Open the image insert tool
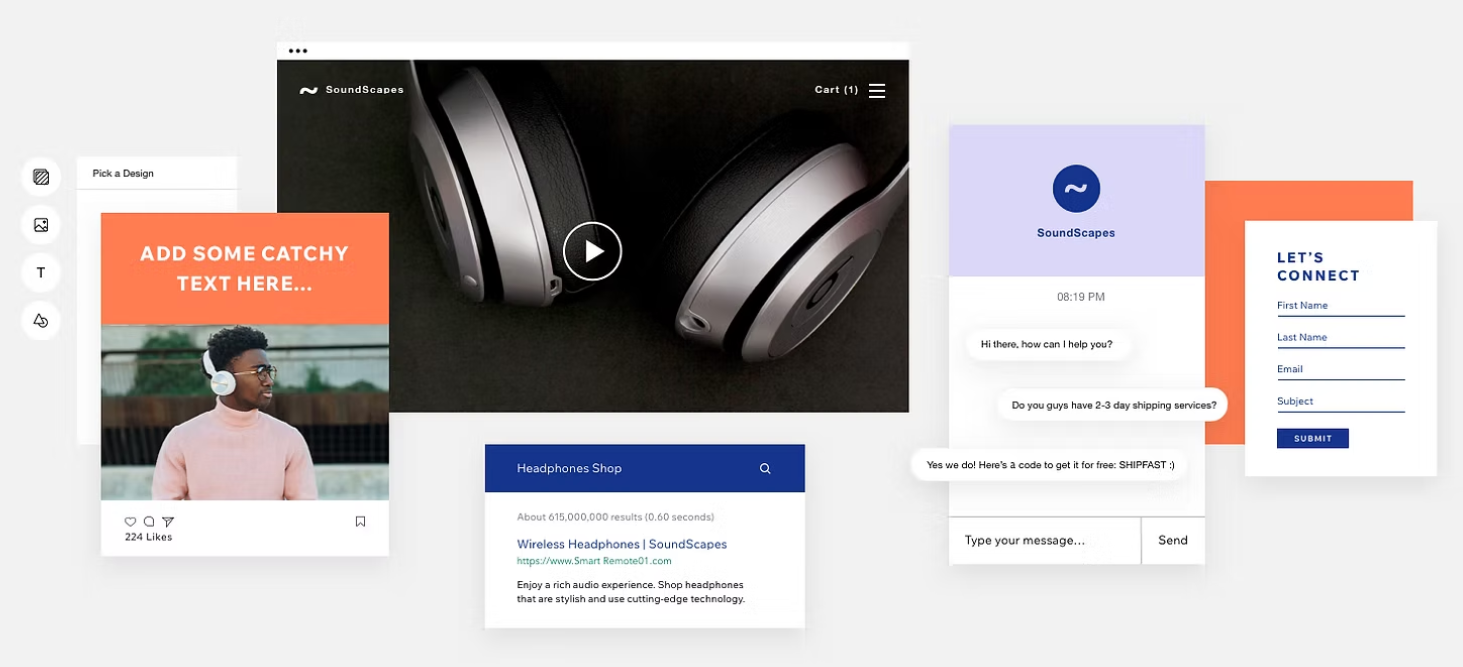The image size is (1463, 667). pyautogui.click(x=41, y=224)
